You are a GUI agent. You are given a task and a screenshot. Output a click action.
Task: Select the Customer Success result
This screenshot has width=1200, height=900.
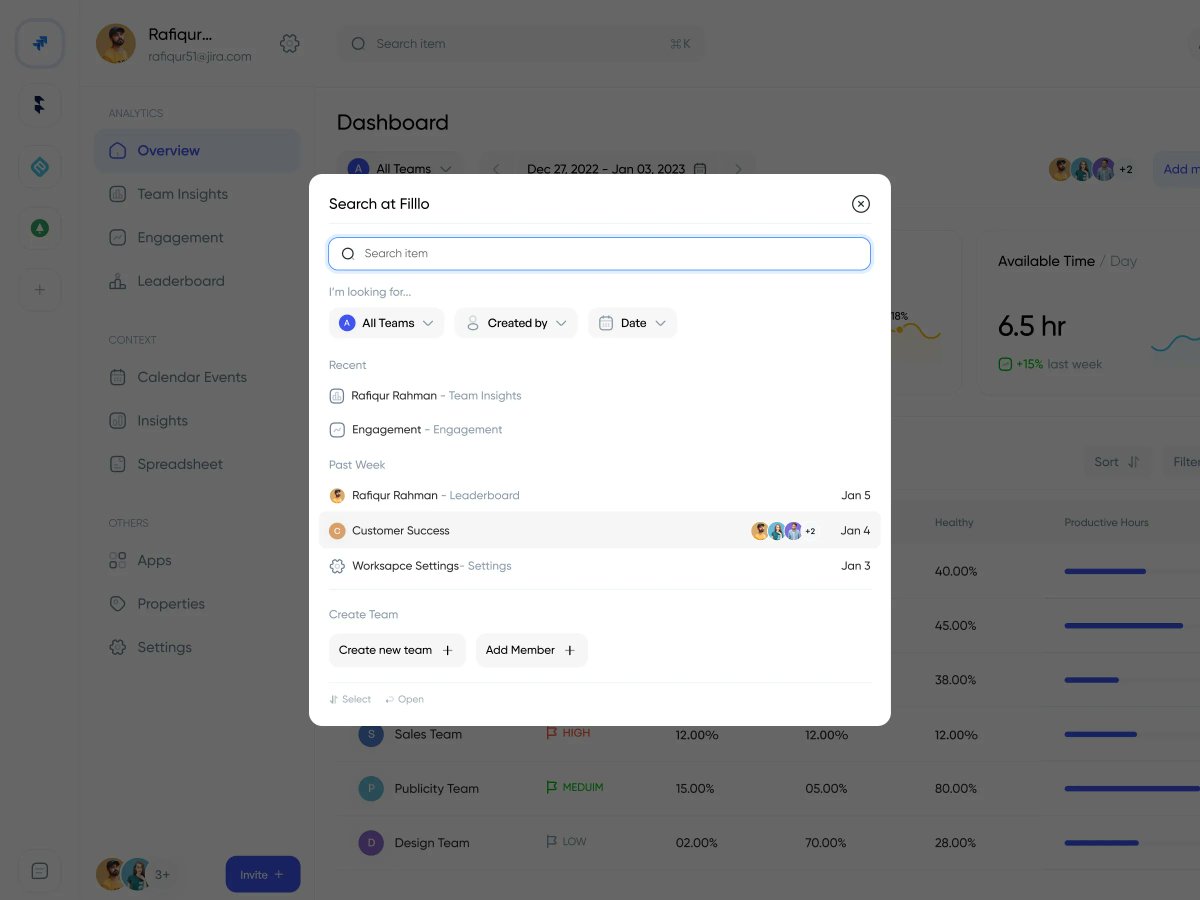599,530
